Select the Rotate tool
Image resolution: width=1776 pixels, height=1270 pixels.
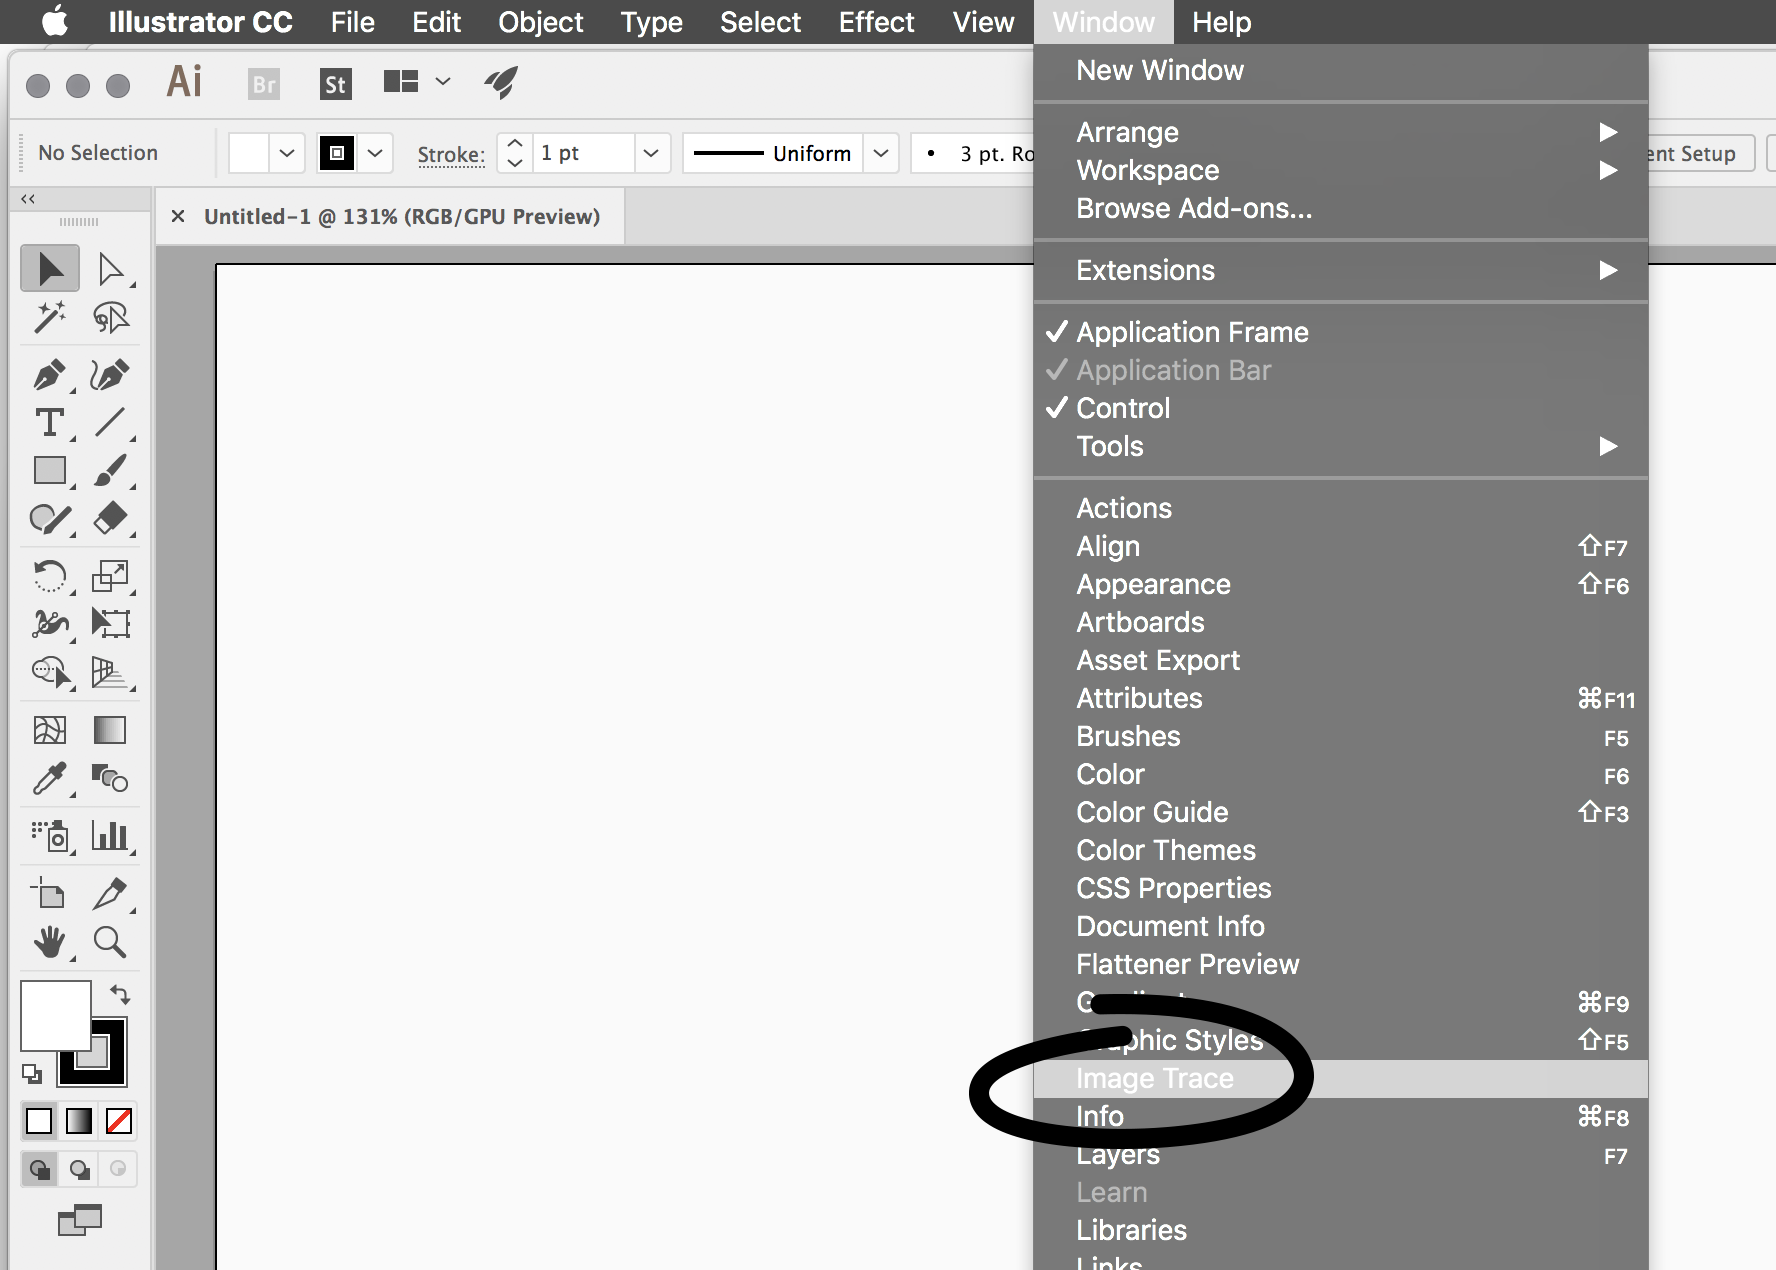[x=49, y=576]
